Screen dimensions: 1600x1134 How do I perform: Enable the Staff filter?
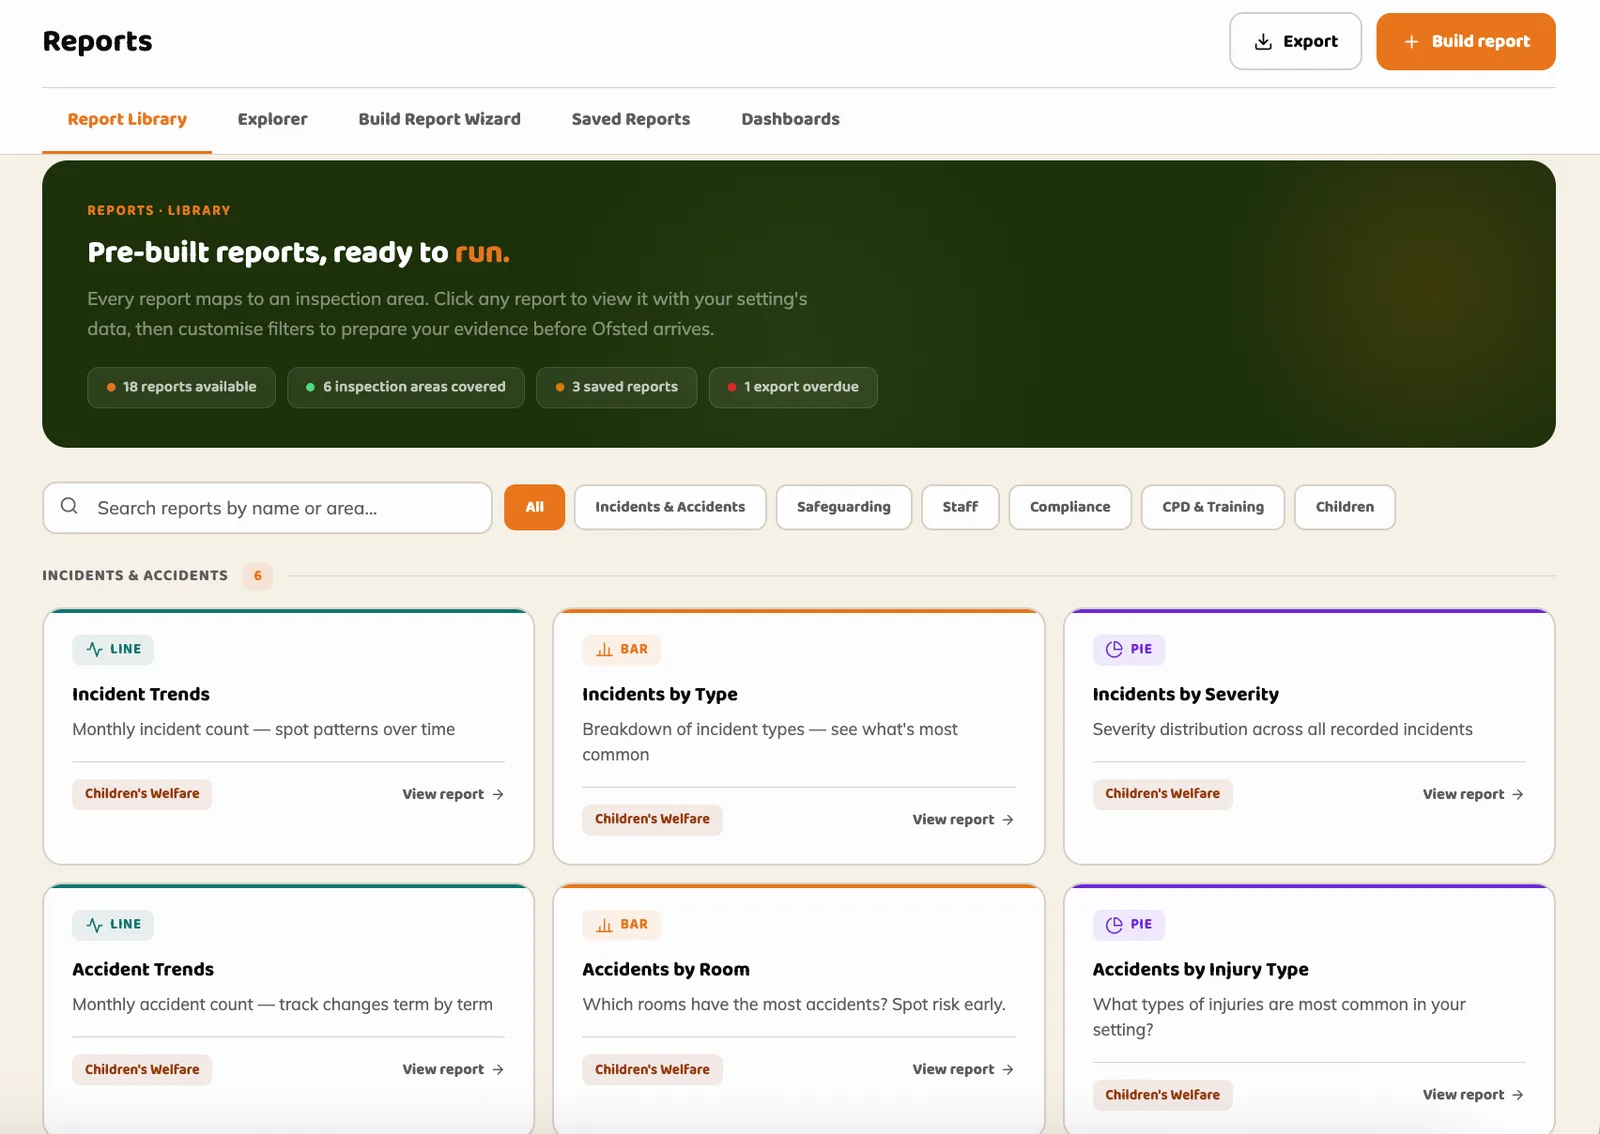tap(959, 507)
